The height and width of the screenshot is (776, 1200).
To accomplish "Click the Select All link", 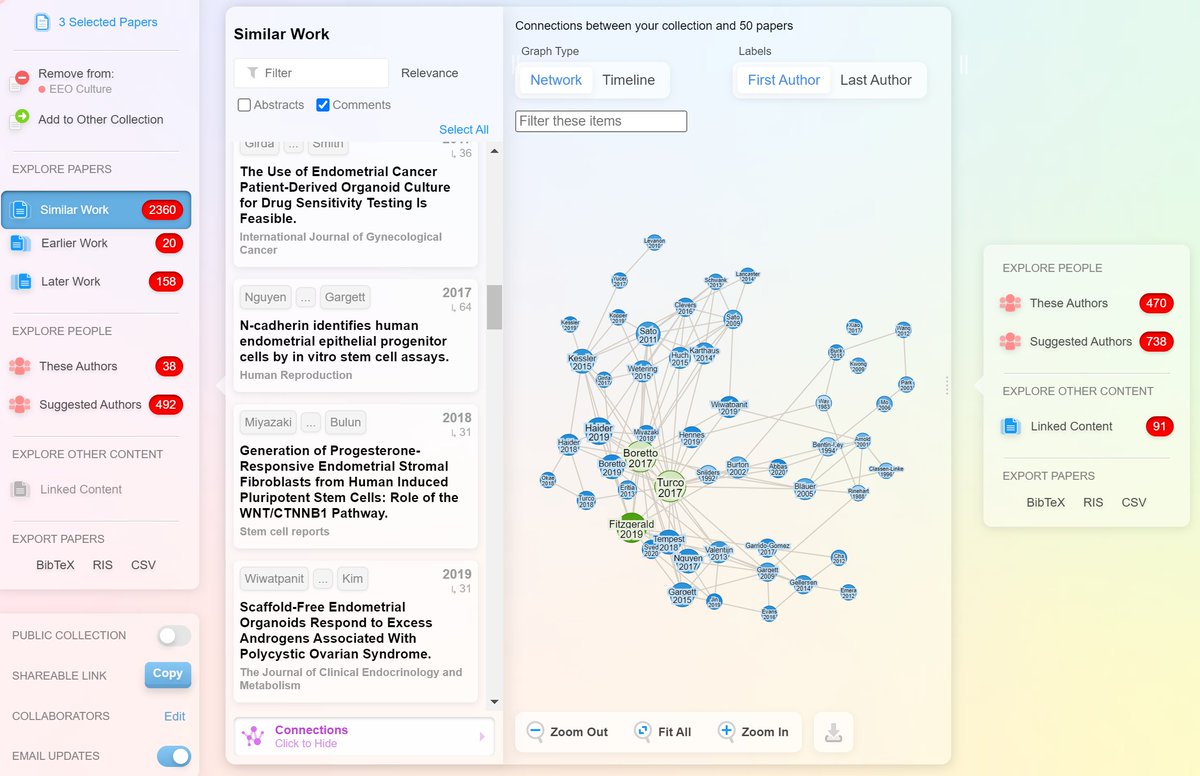I will click(x=464, y=130).
